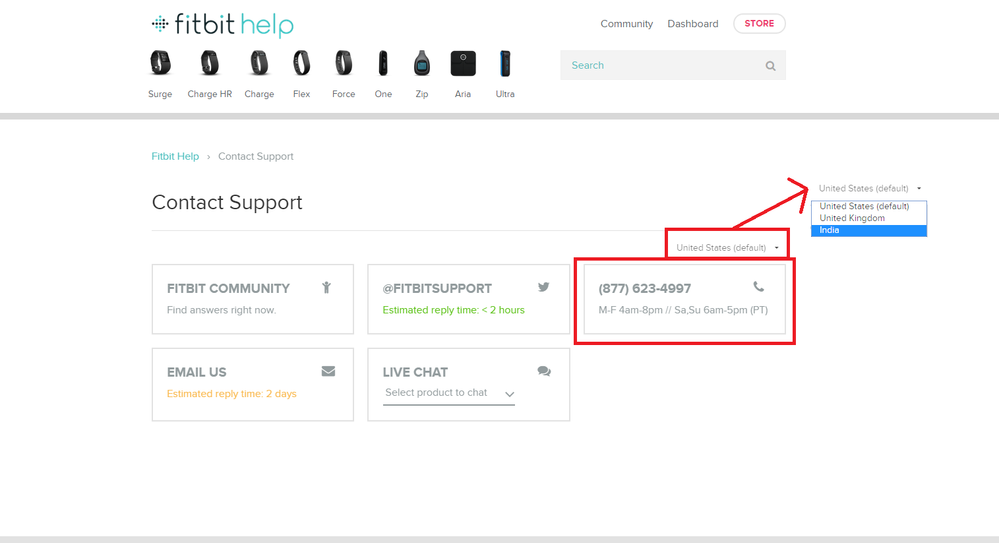Click 'Find answers right now.' text

[x=221, y=310]
